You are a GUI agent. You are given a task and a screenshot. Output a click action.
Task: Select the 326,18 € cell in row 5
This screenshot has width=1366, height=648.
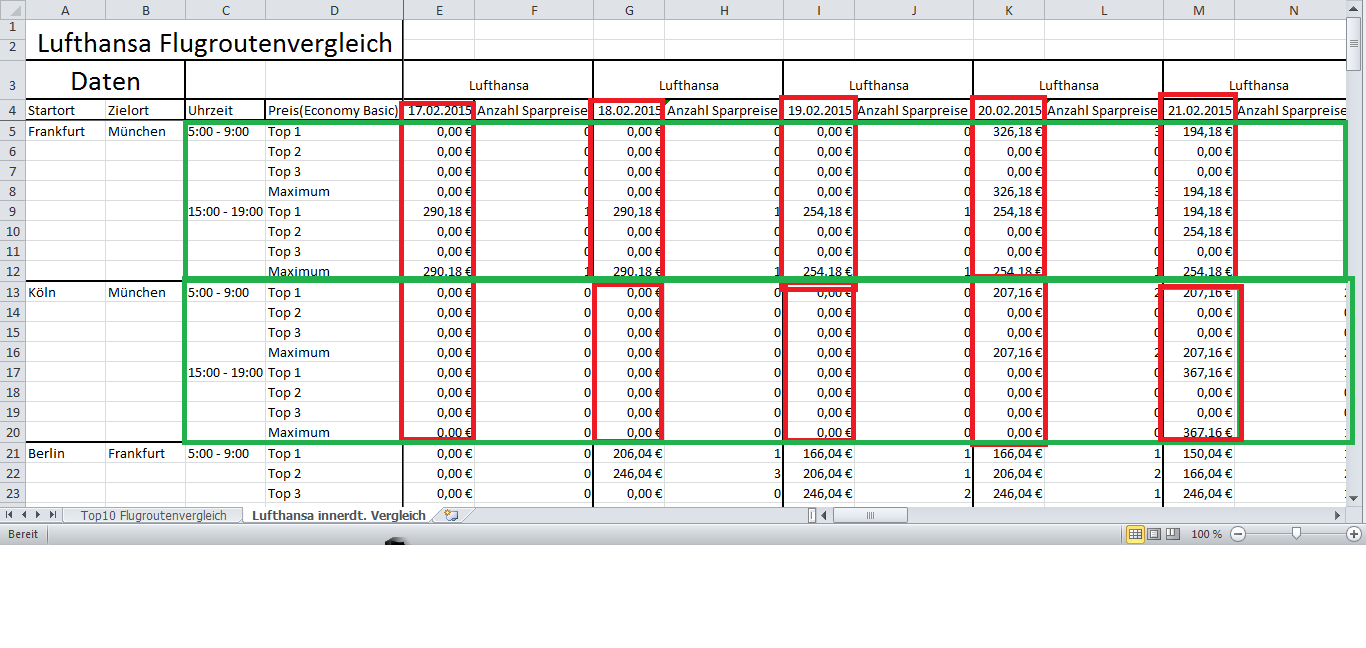1008,131
